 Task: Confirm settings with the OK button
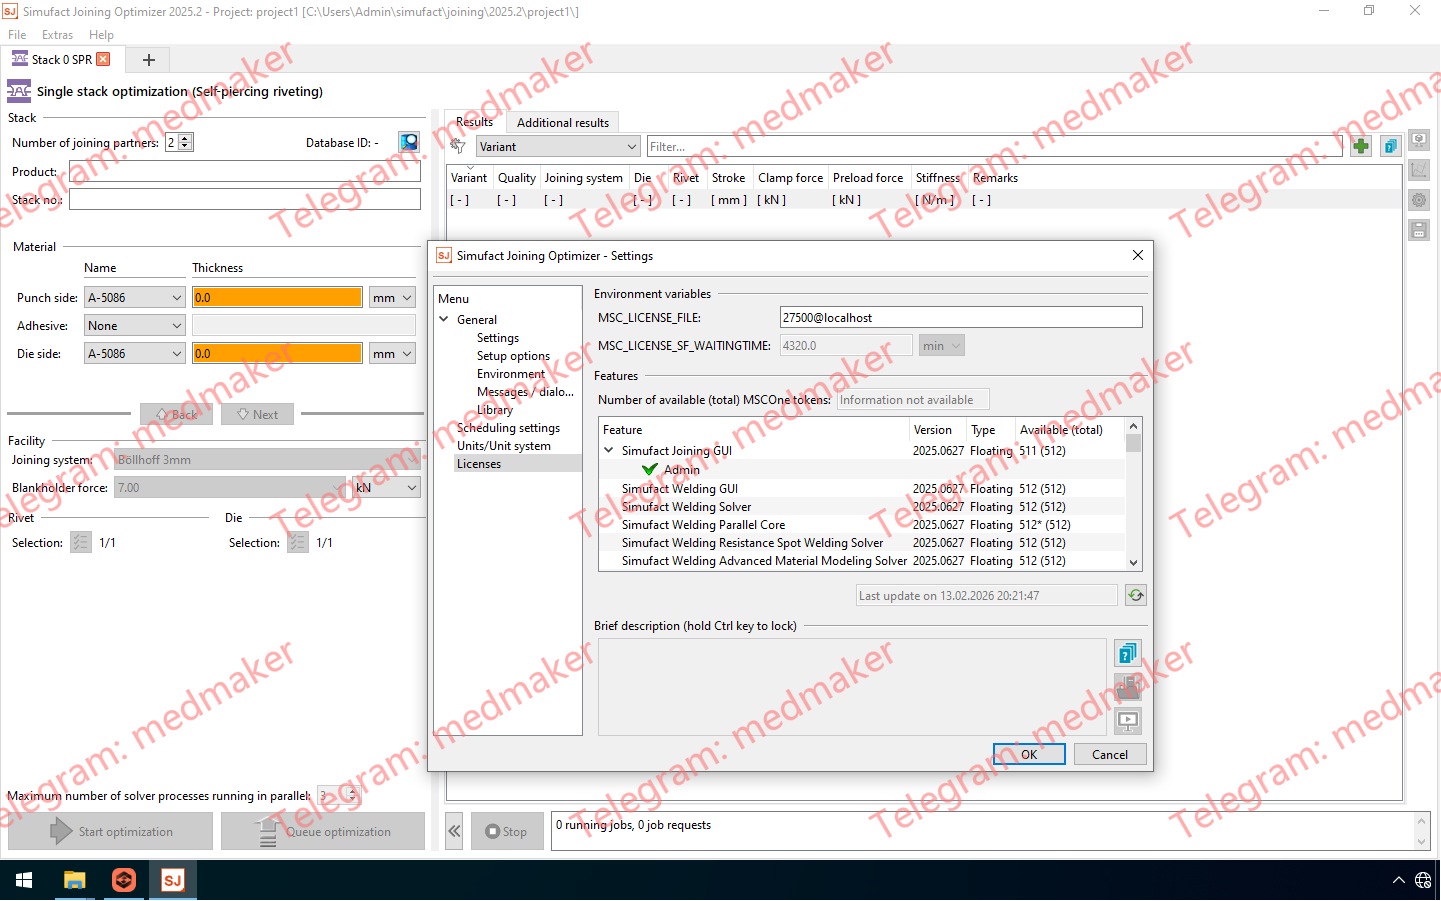(1029, 754)
